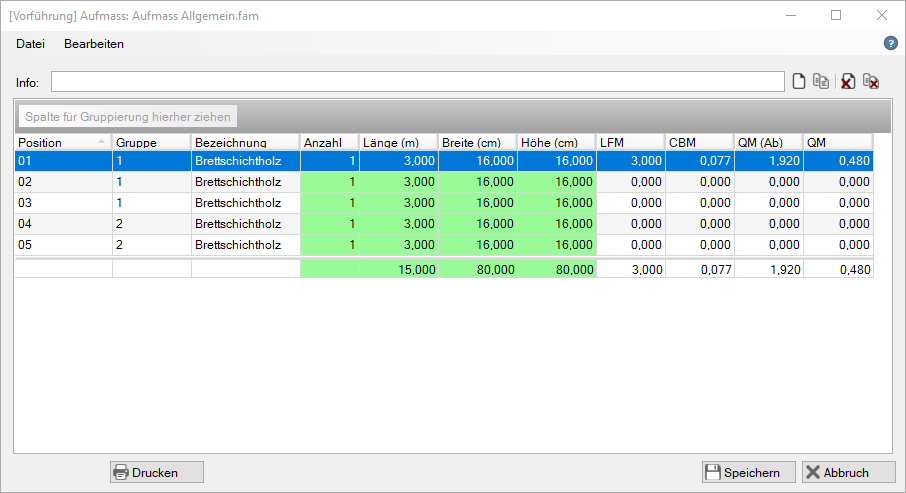Click the green Anzahl cell in row 05

pyautogui.click(x=329, y=244)
